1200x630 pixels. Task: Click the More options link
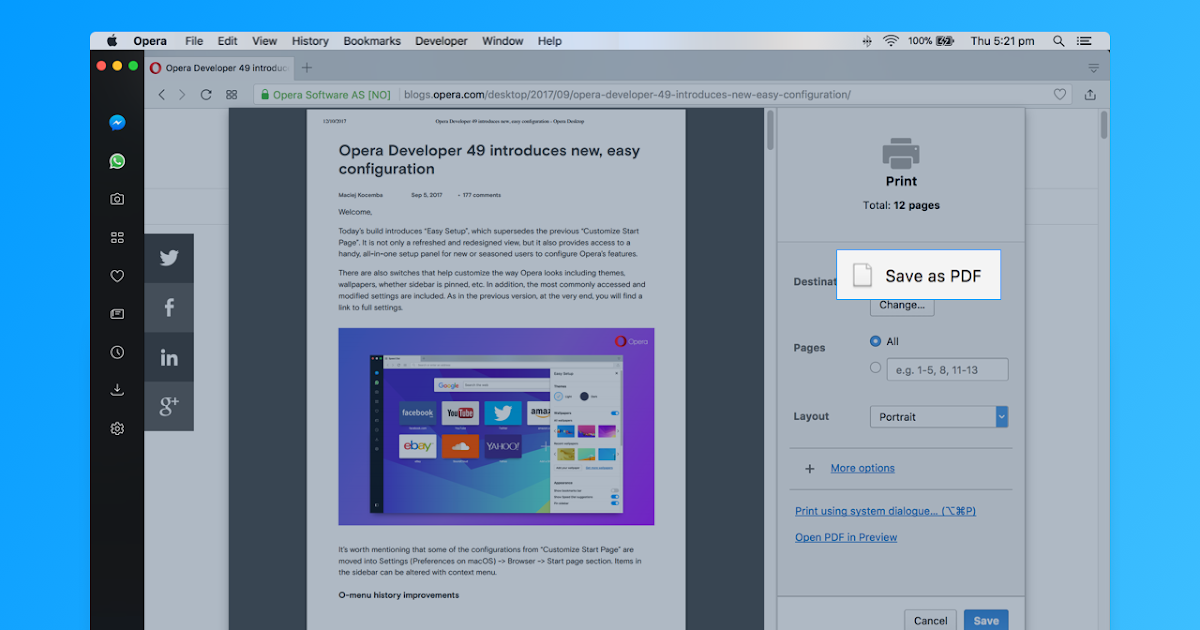point(863,468)
